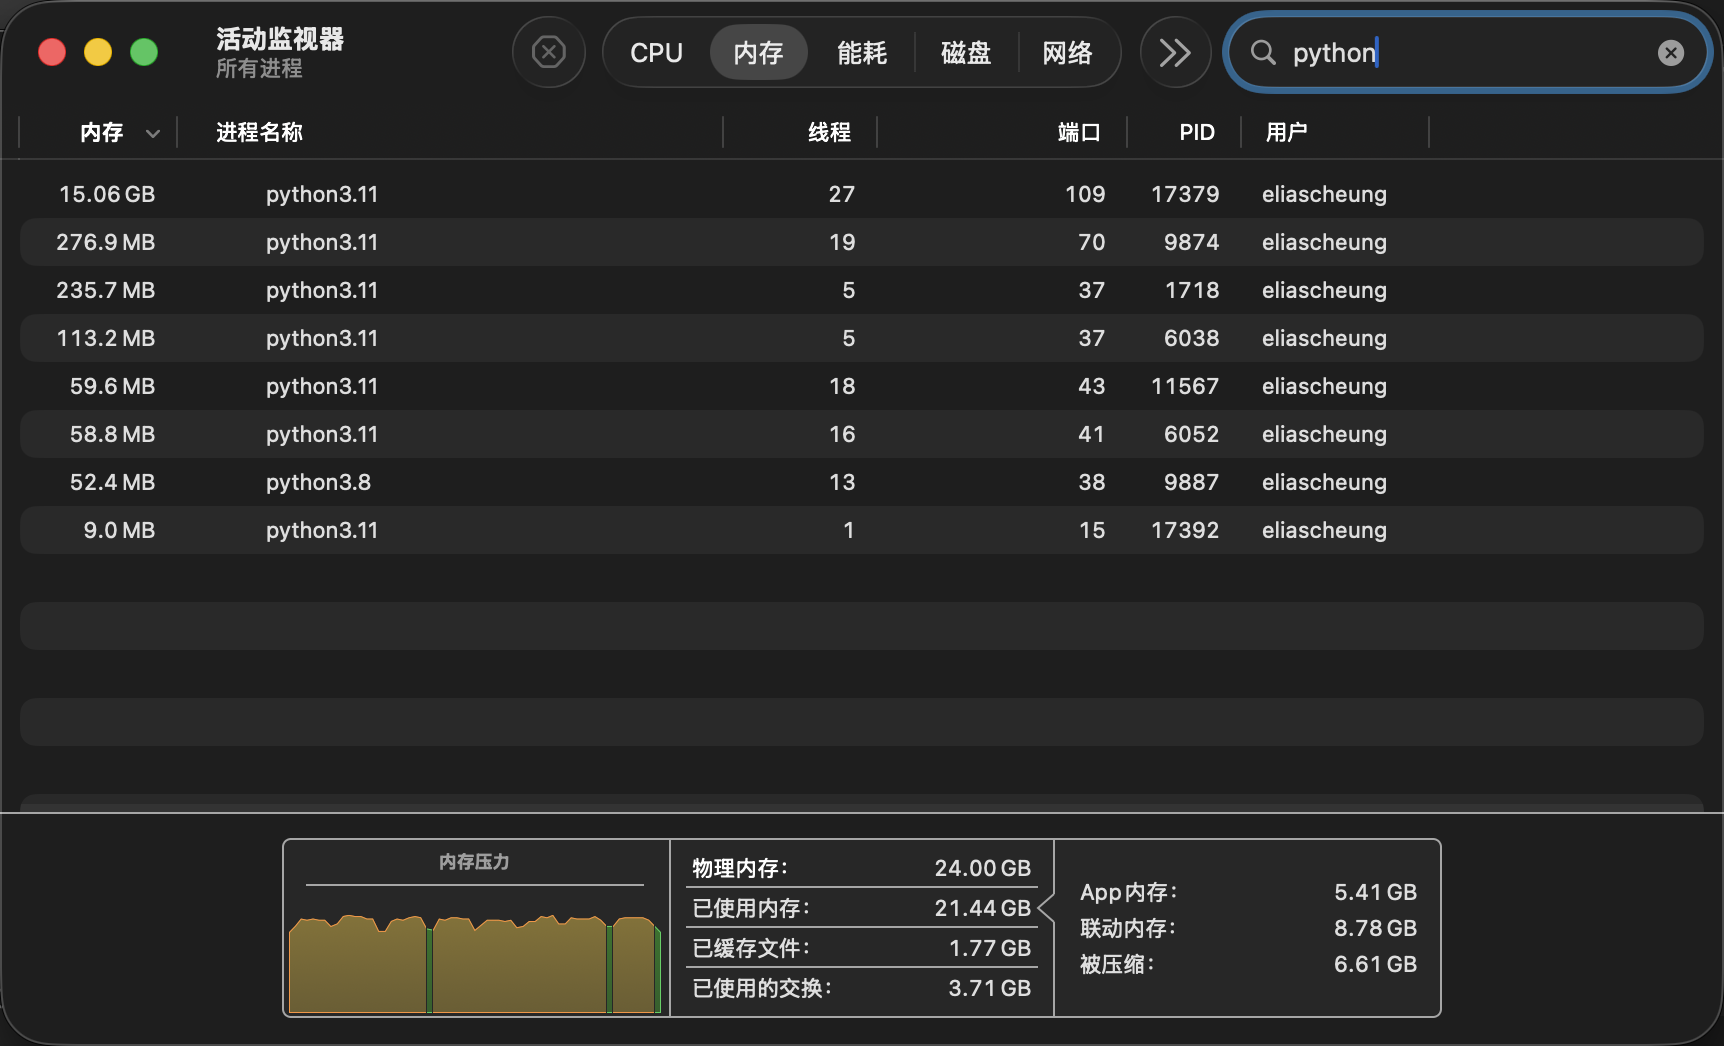Sort by 端口 column header
Image resolution: width=1724 pixels, height=1046 pixels.
[x=1078, y=132]
